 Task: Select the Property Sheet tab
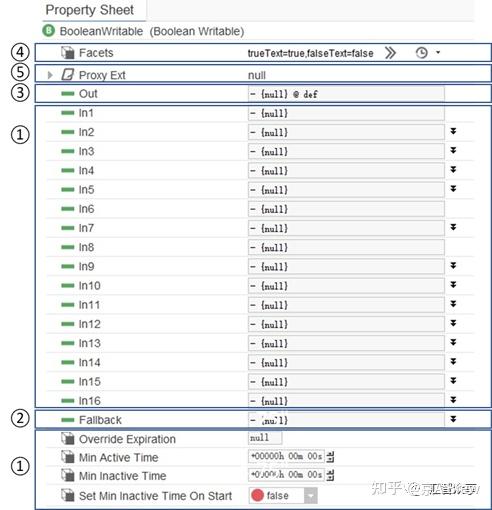[90, 10]
